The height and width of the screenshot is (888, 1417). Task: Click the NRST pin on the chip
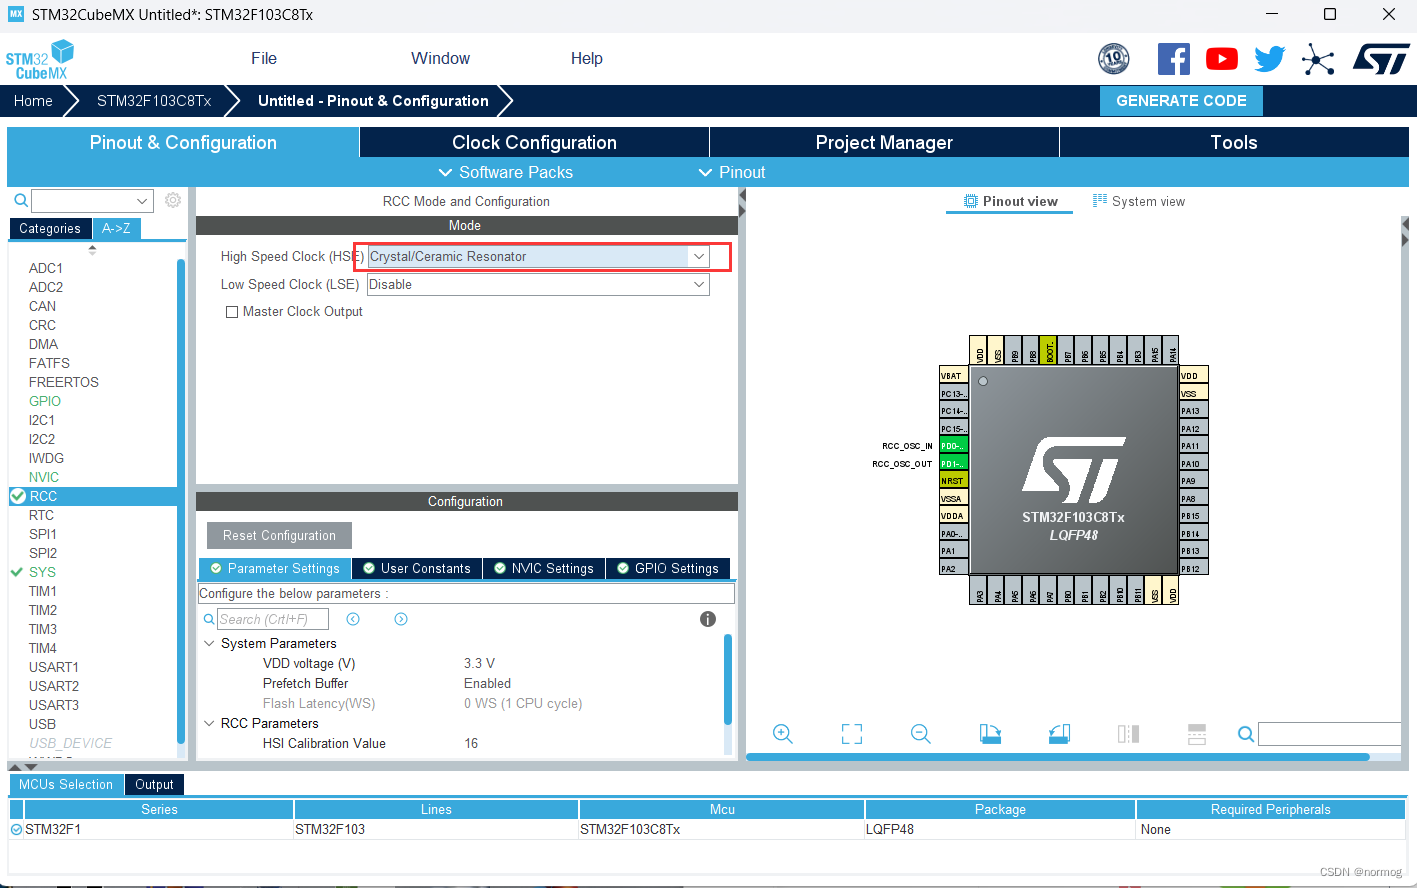[x=953, y=481]
